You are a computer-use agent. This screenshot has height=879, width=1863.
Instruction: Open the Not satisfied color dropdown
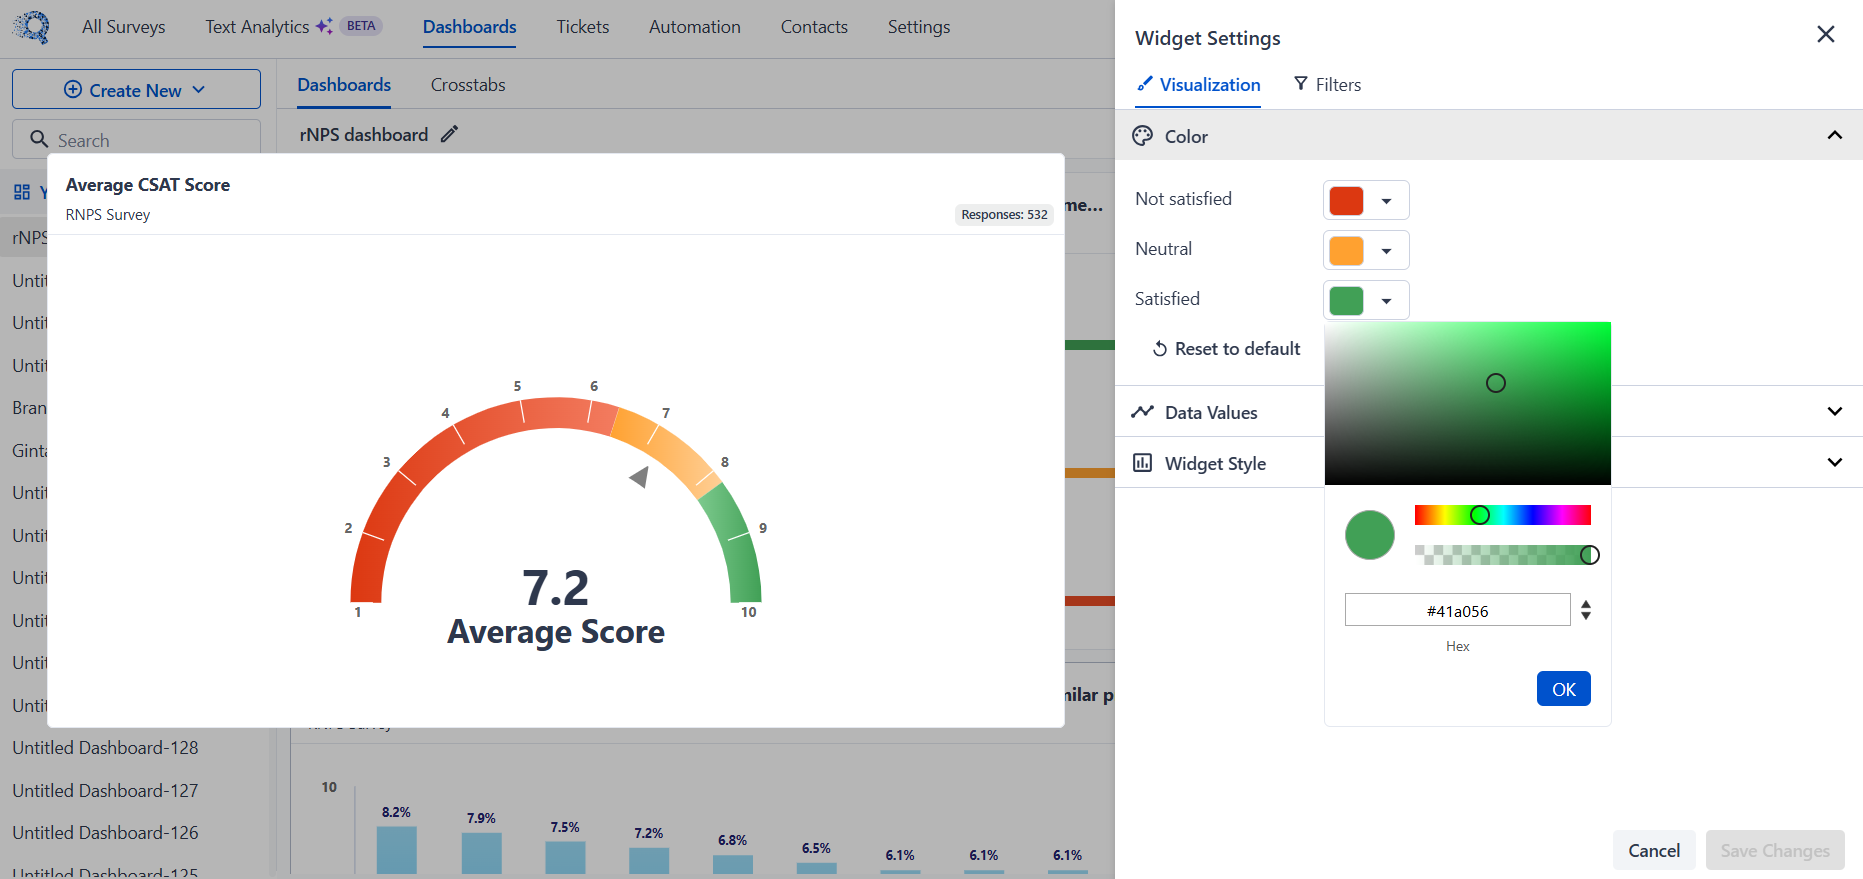[x=1386, y=201]
